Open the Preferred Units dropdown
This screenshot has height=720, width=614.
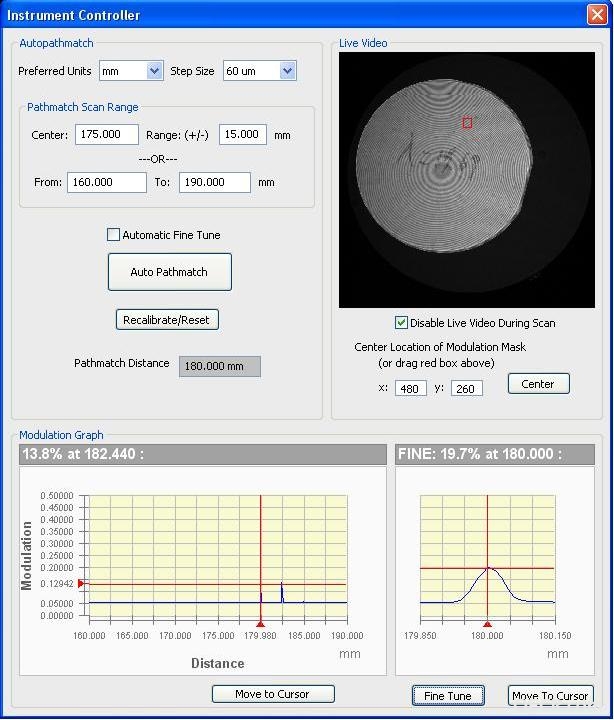click(131, 71)
